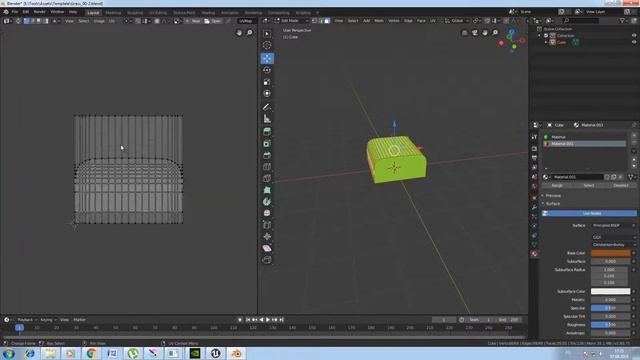Open Material properties tab icon

pyautogui.click(x=534, y=254)
